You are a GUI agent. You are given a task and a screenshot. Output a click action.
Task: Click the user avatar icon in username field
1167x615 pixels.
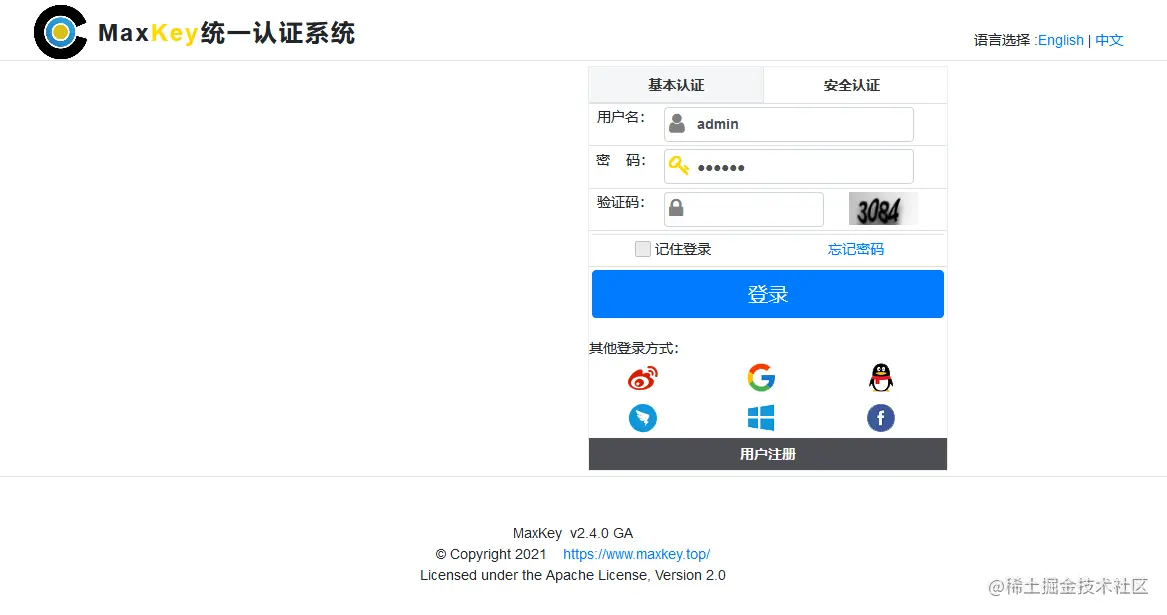pyautogui.click(x=677, y=124)
